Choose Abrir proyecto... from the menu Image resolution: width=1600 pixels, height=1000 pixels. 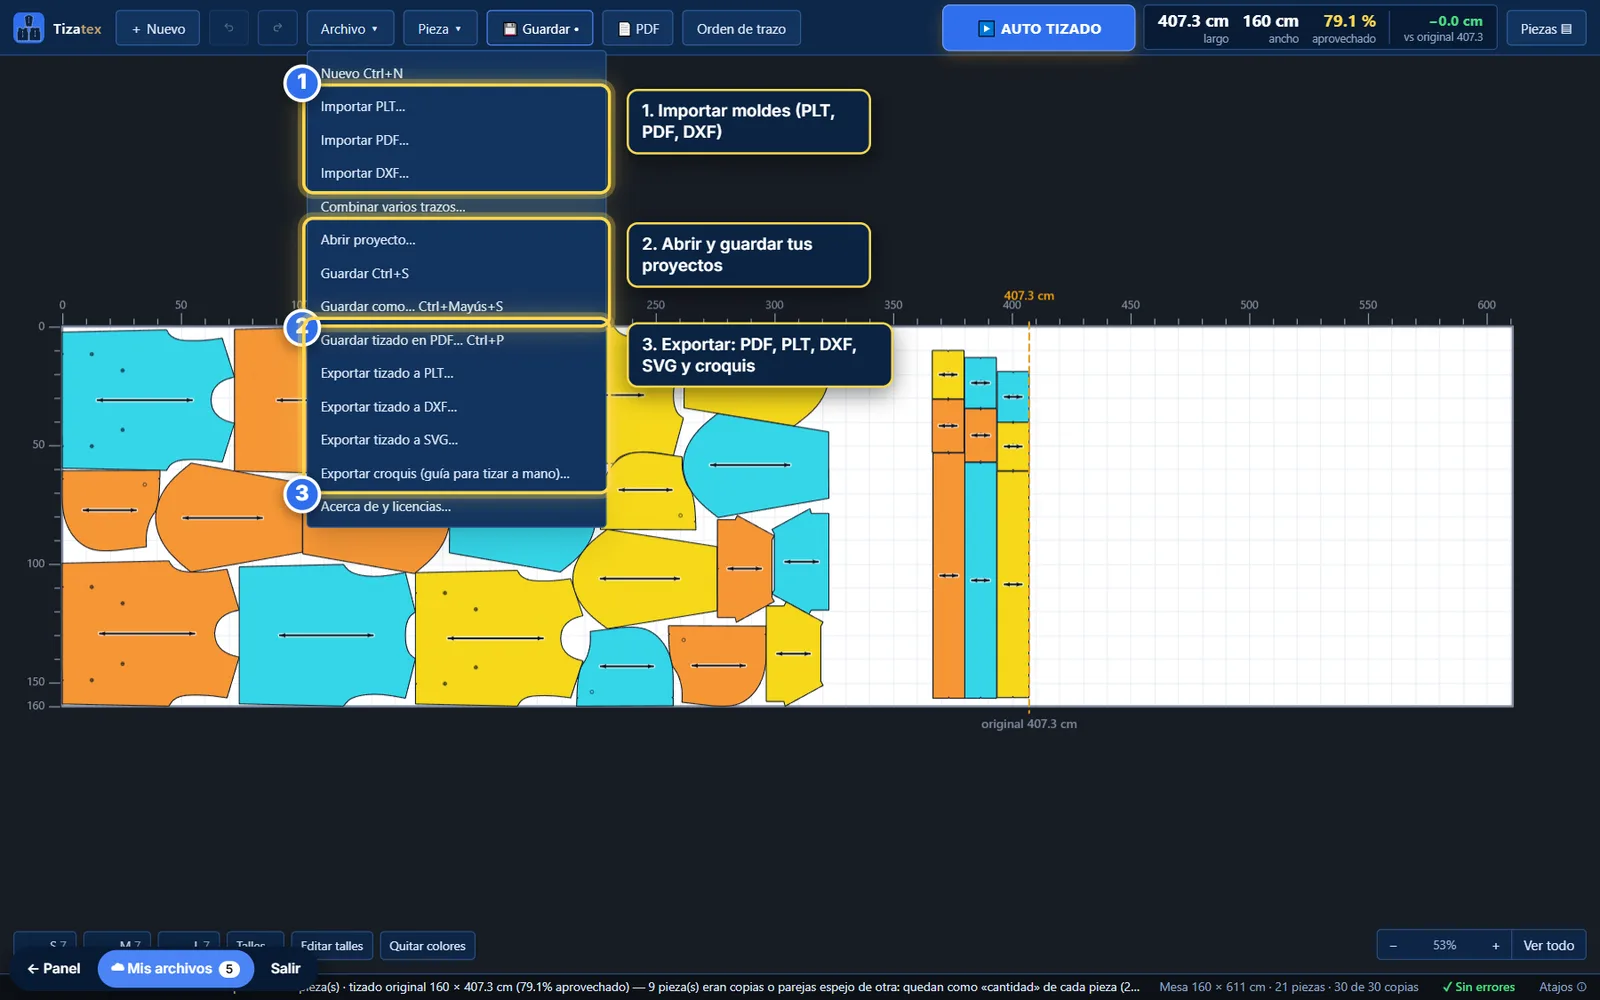tap(456, 240)
